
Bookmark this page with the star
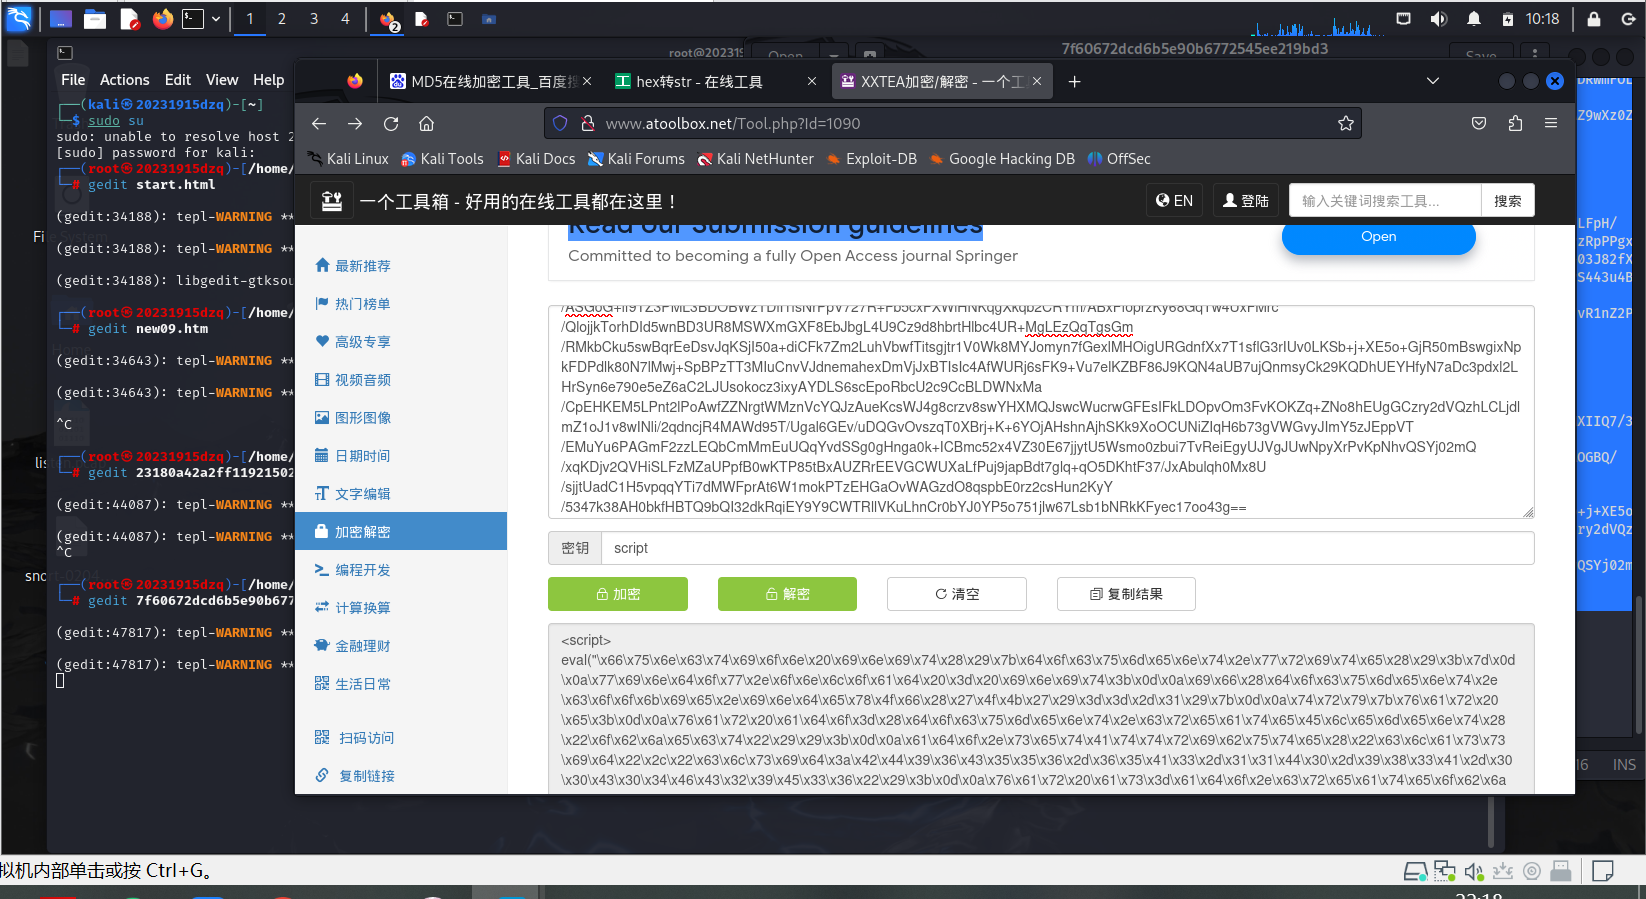click(1346, 123)
